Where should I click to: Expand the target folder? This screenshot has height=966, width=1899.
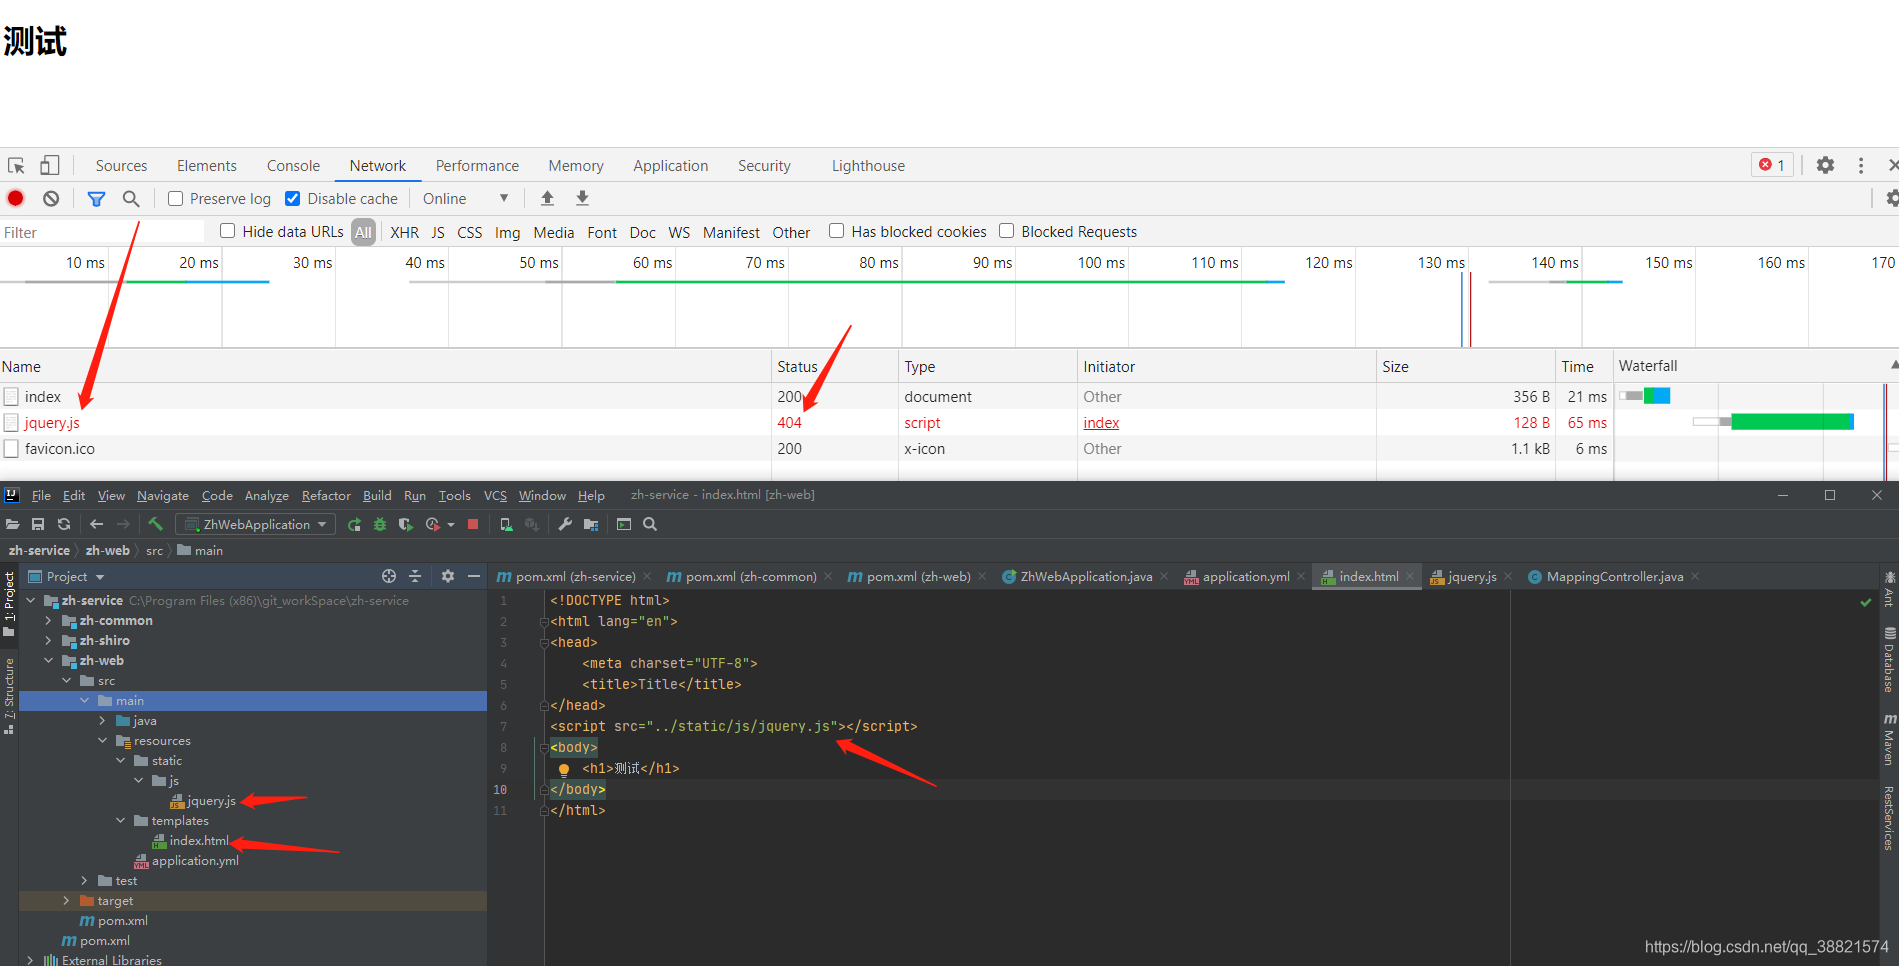(66, 901)
